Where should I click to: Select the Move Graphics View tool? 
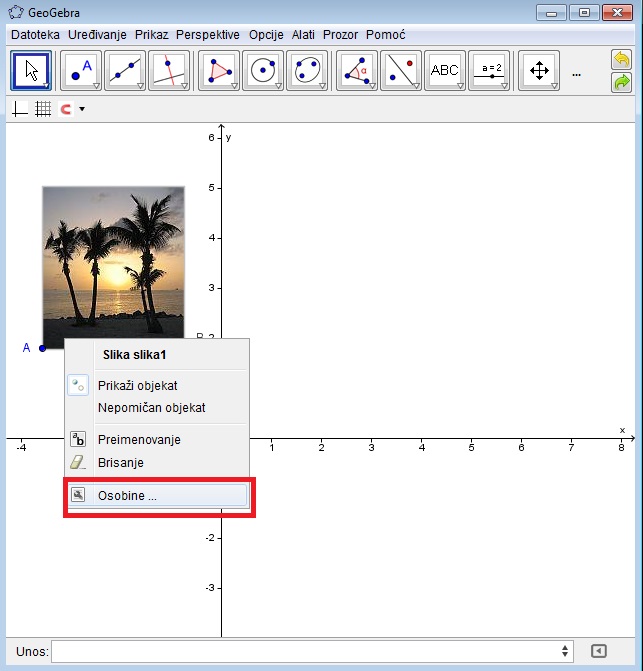[539, 71]
